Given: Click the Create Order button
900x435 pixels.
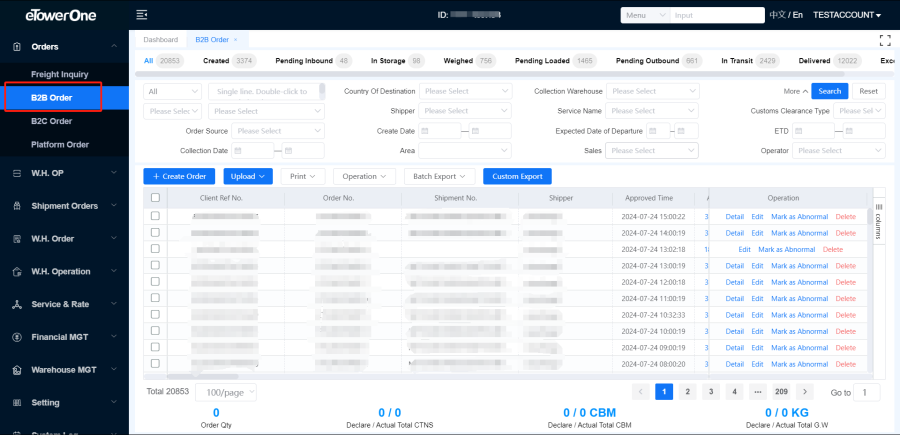Looking at the screenshot, I should (179, 176).
